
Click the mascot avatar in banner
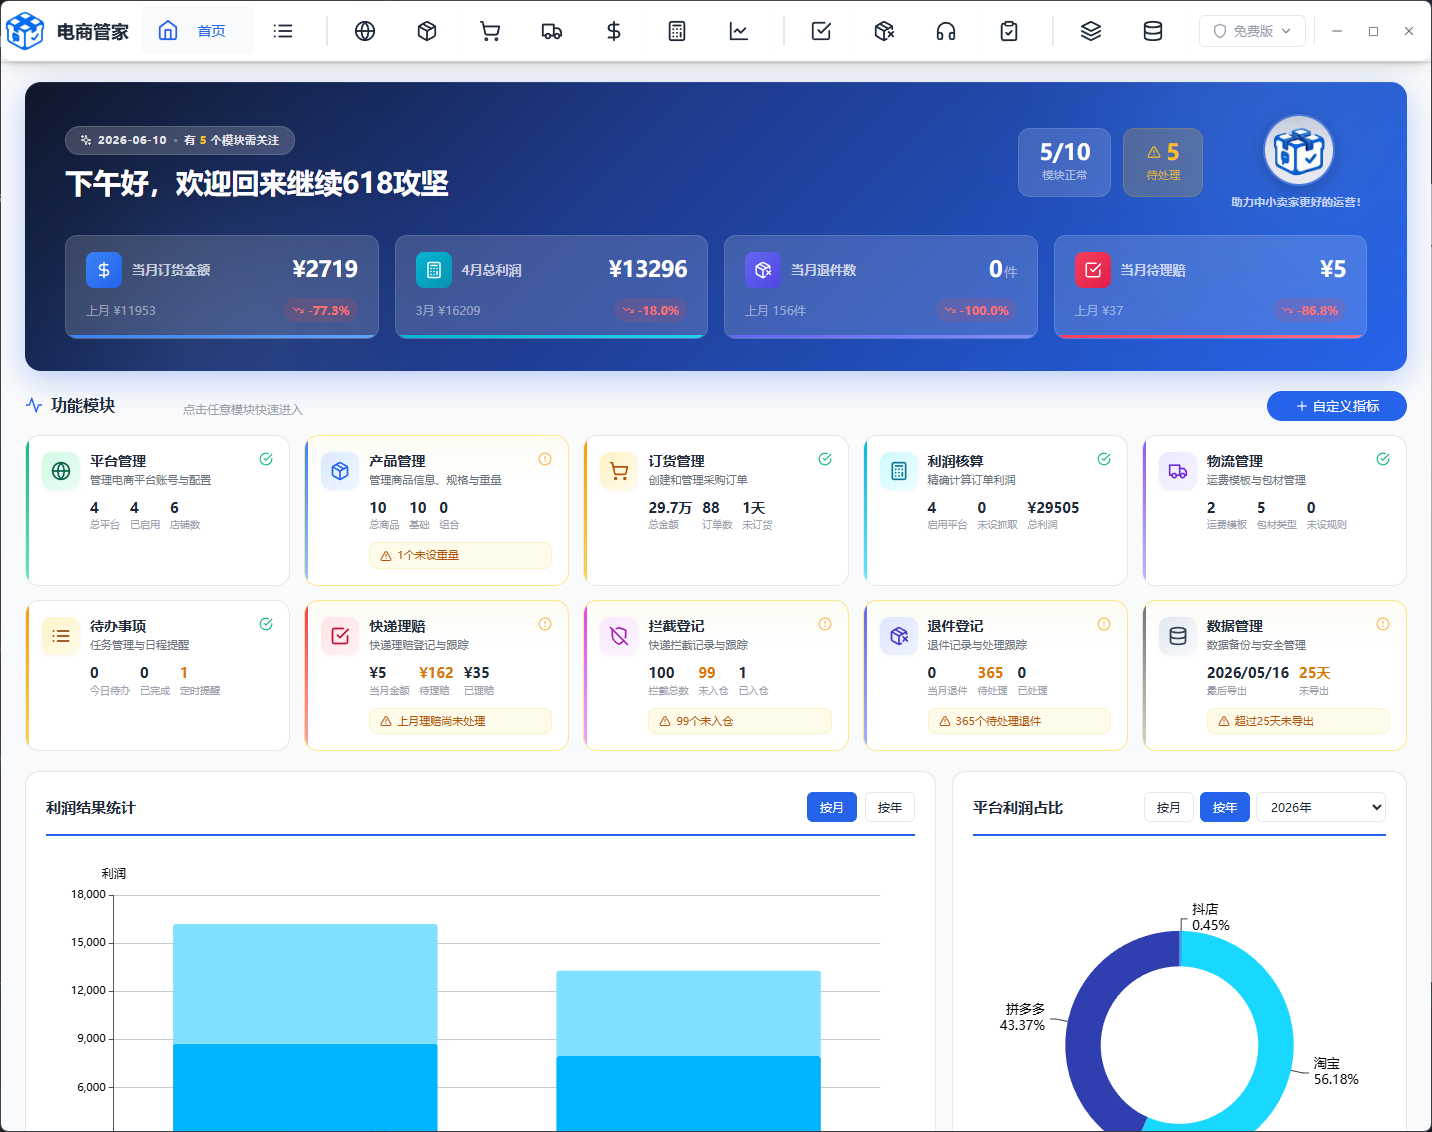1299,151
